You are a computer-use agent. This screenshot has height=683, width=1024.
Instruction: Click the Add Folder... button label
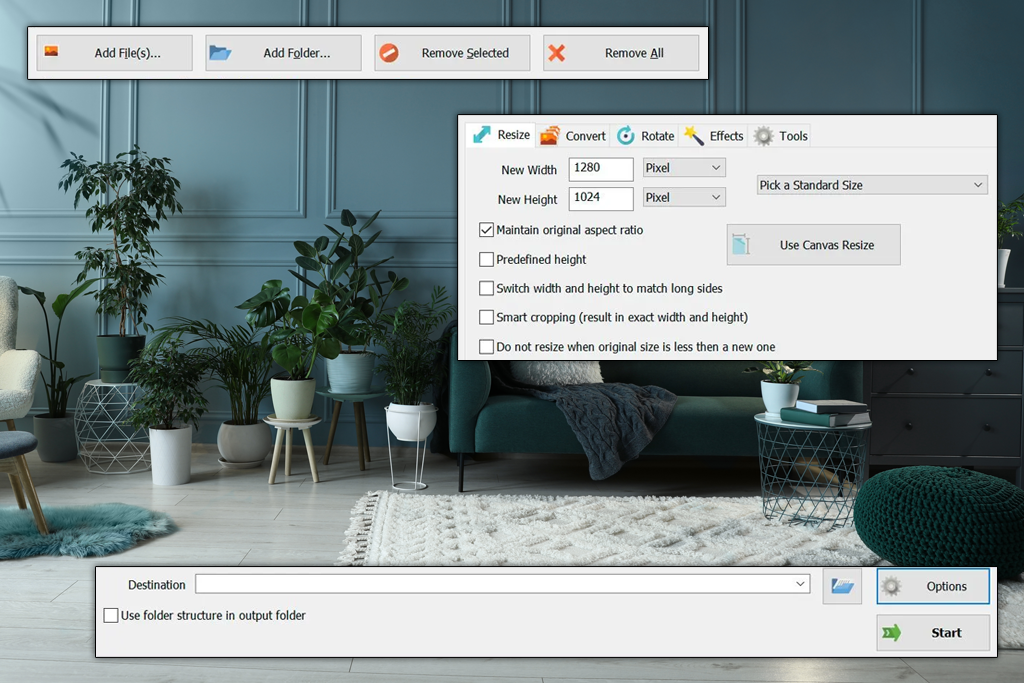(x=296, y=53)
